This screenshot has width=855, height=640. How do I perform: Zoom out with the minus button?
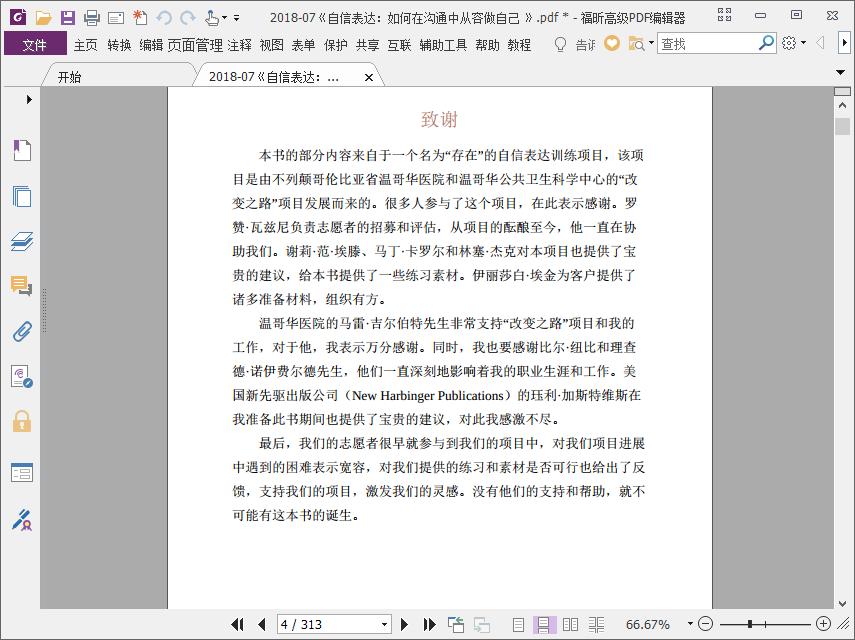point(706,624)
